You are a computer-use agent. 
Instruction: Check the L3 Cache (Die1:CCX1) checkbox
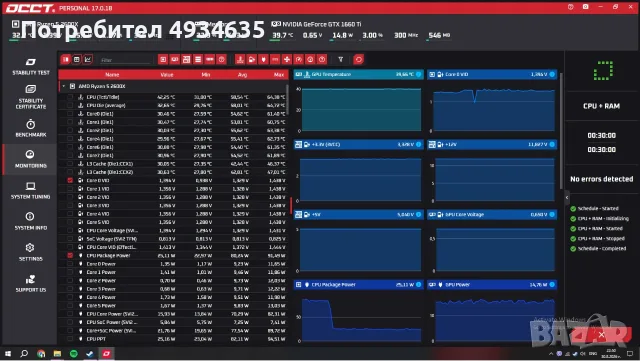70,163
